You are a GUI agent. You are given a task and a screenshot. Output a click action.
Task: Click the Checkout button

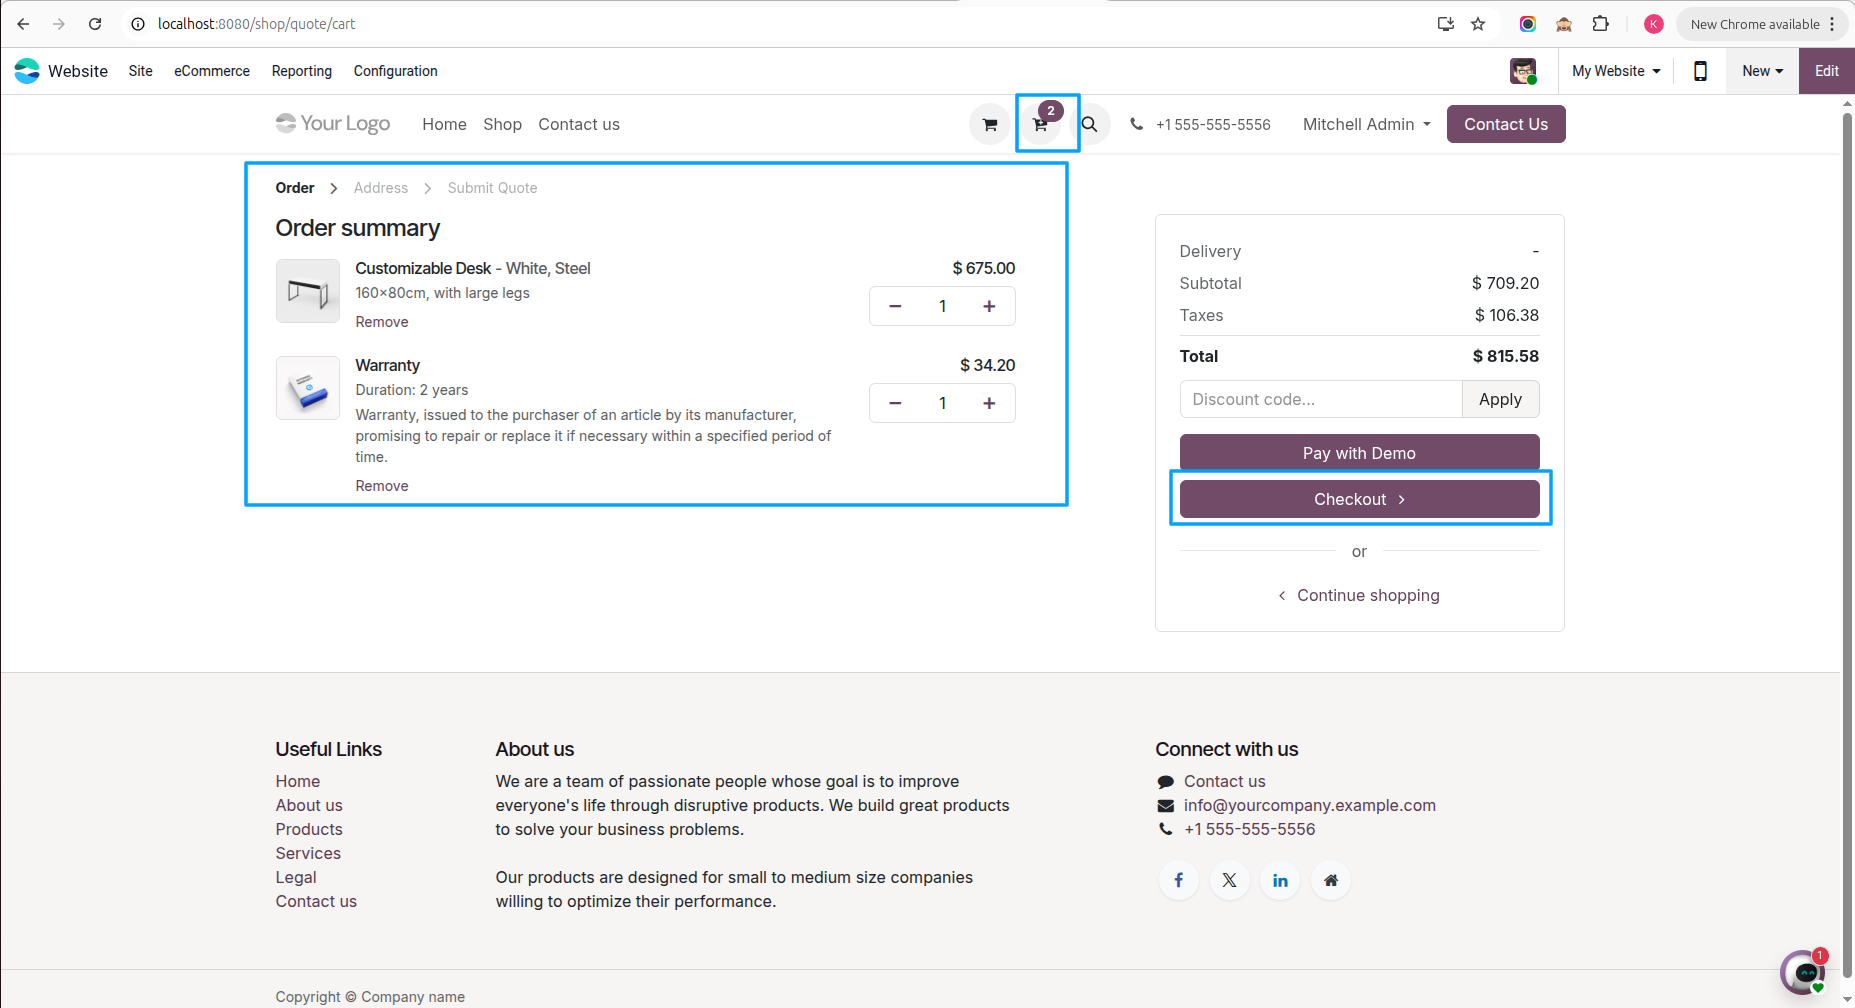pyautogui.click(x=1359, y=499)
